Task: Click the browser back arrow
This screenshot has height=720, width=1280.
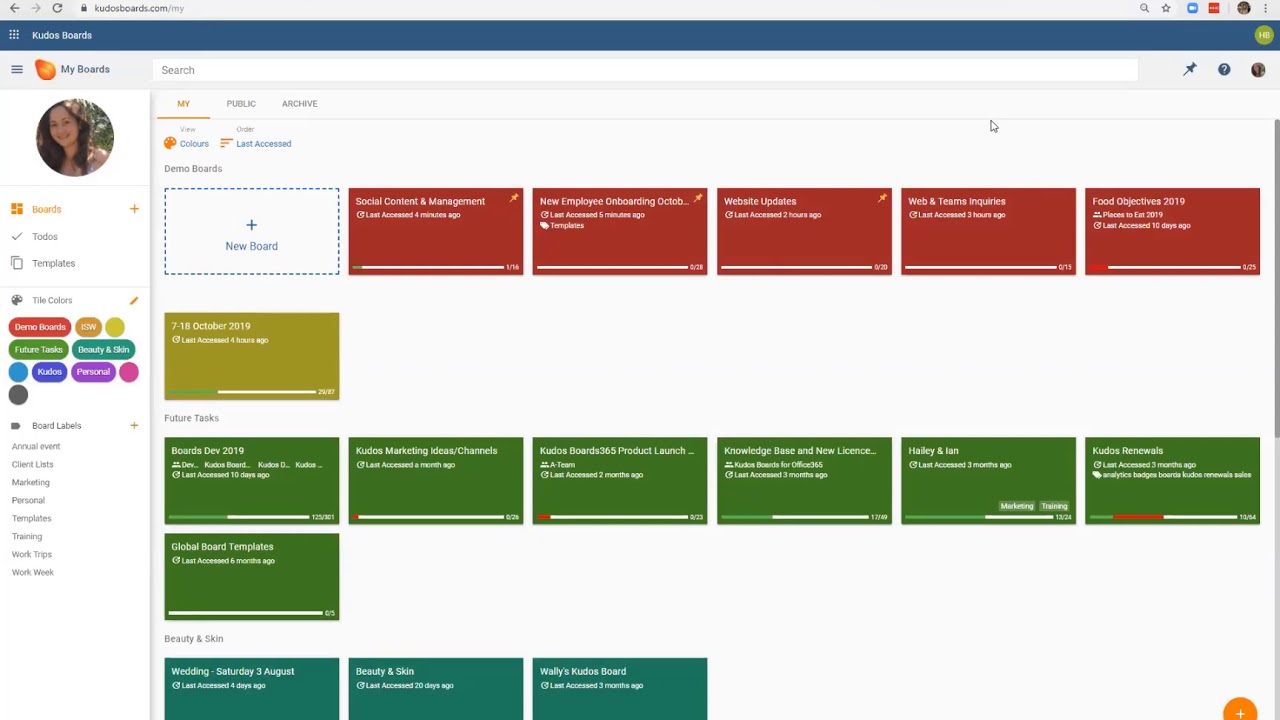Action: pos(14,8)
